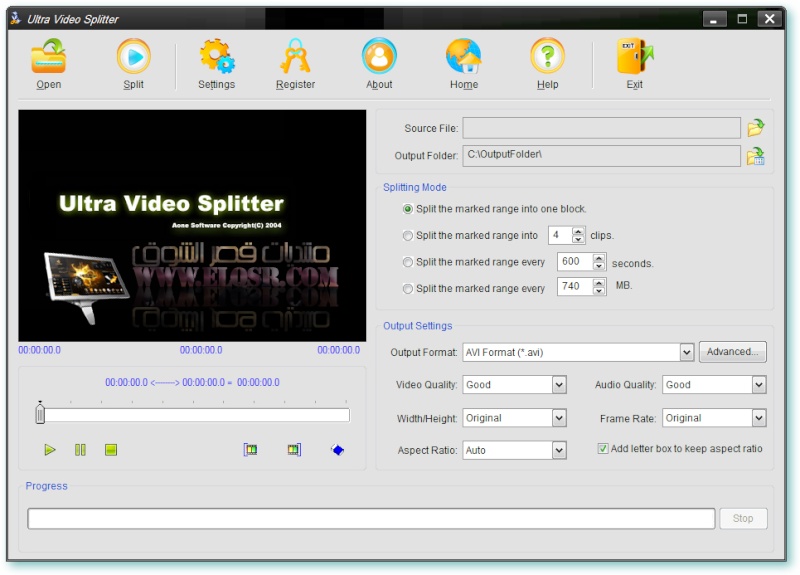
Task: Click the Source File input field
Action: [602, 128]
